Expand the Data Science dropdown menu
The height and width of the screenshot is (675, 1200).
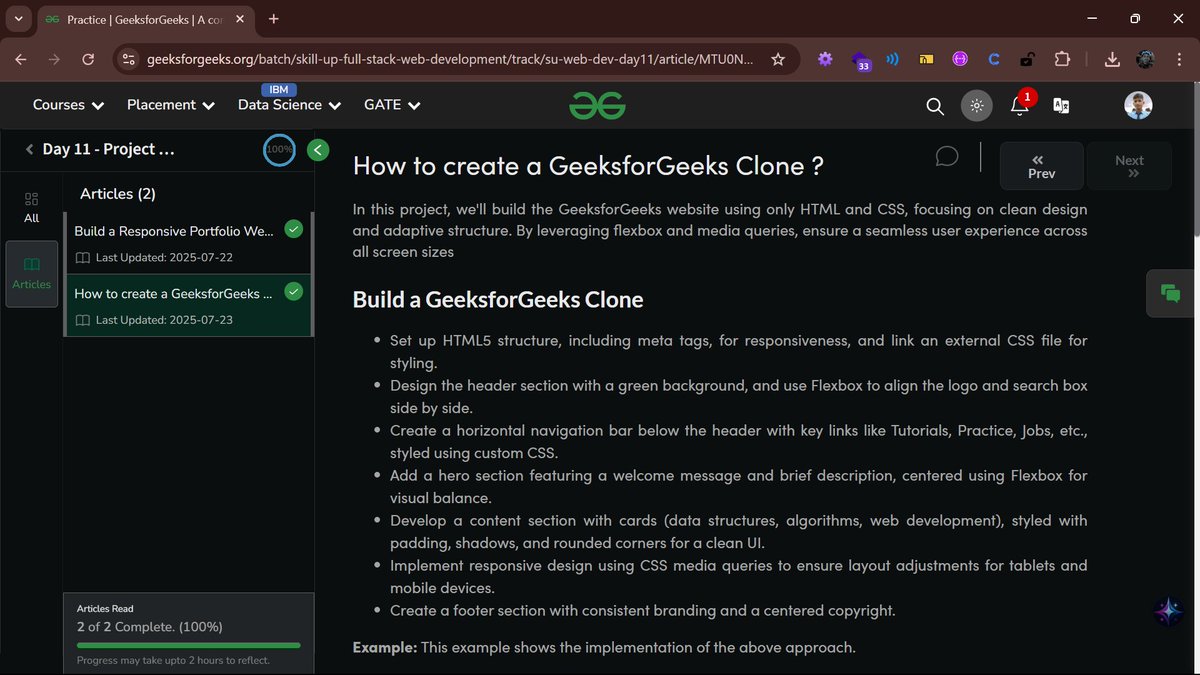pyautogui.click(x=289, y=105)
